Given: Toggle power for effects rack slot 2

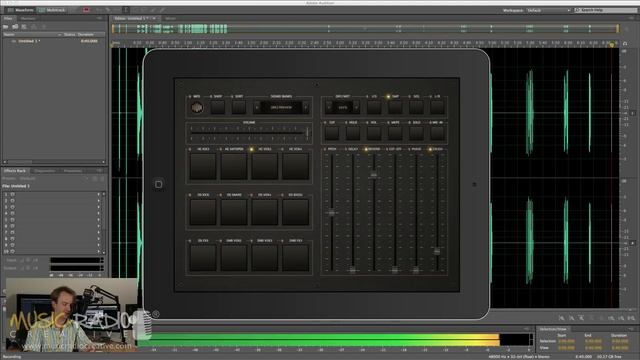Looking at the screenshot, I should (x=13, y=201).
